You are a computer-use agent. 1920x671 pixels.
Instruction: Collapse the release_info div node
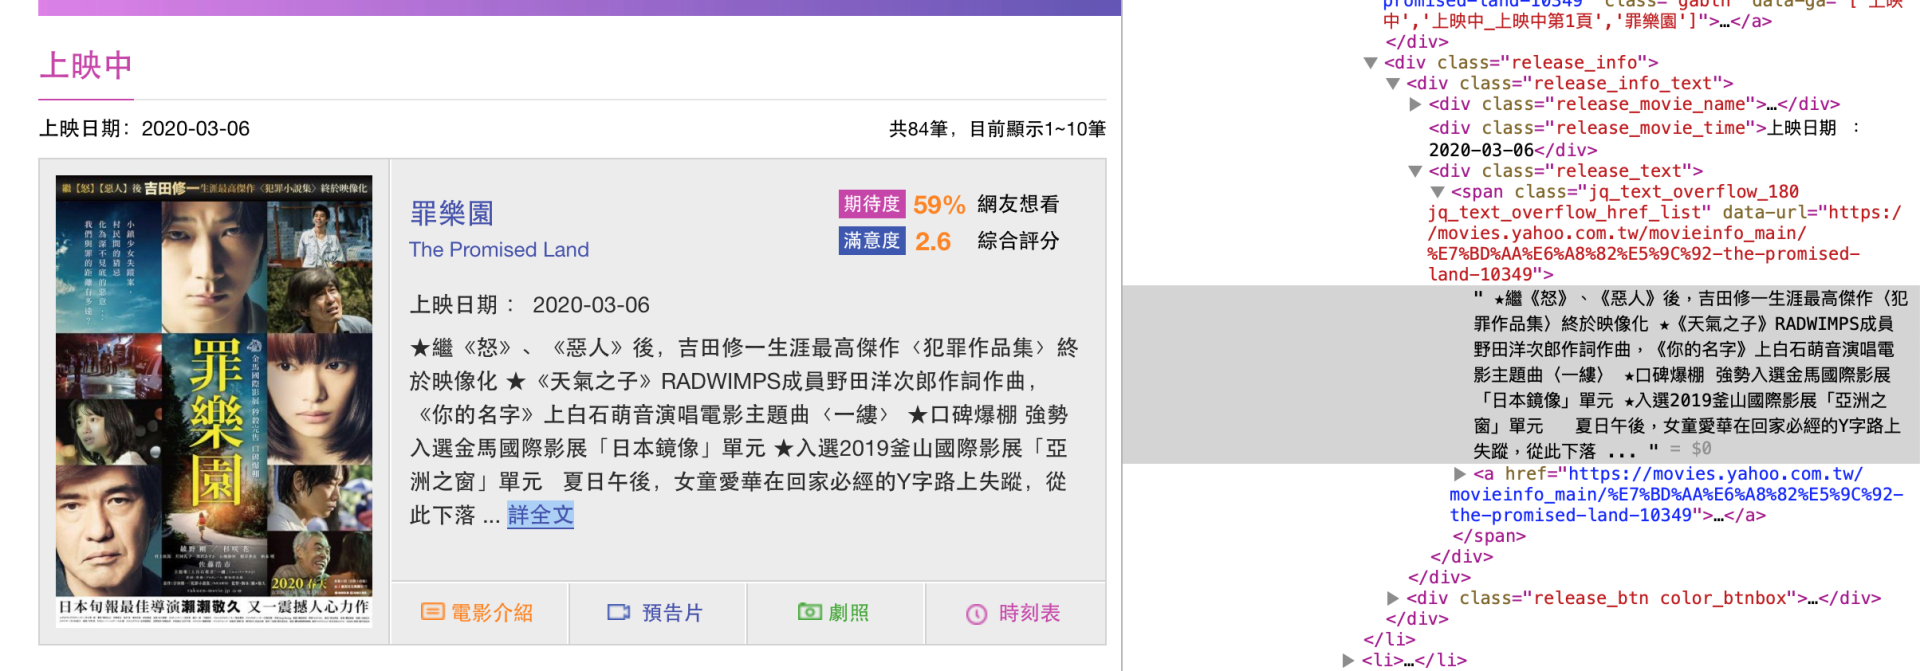click(1371, 63)
